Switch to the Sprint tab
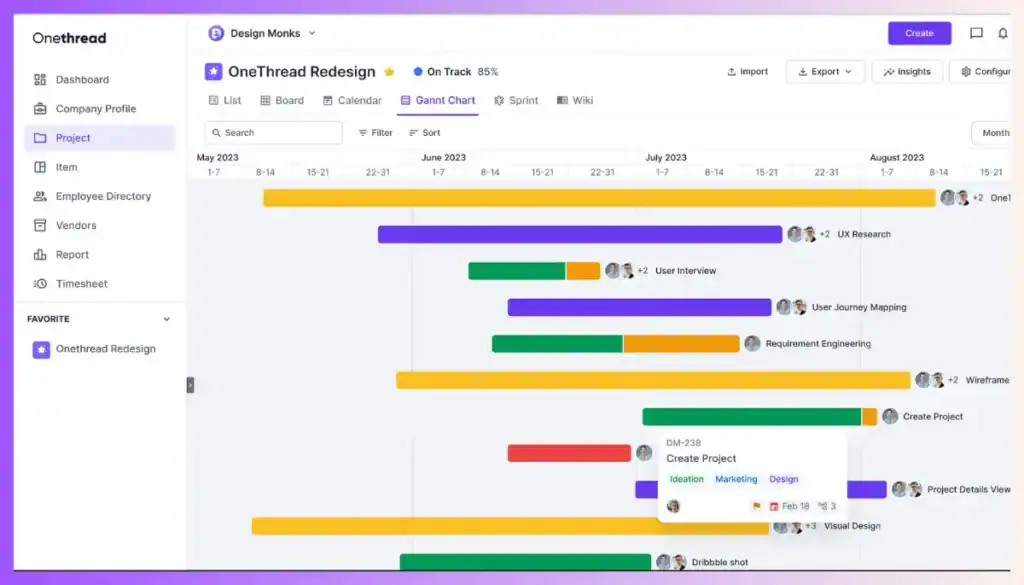 tap(516, 101)
